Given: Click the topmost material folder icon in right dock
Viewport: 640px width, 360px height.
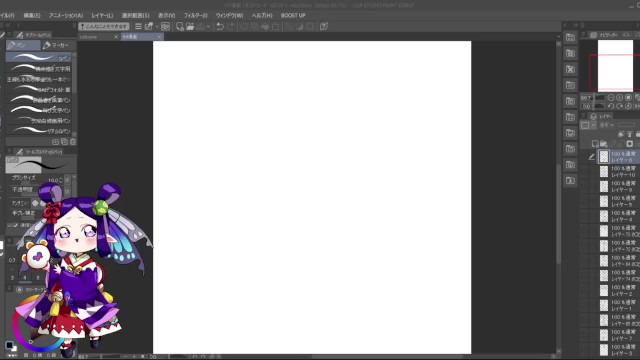Looking at the screenshot, I should tap(570, 37).
